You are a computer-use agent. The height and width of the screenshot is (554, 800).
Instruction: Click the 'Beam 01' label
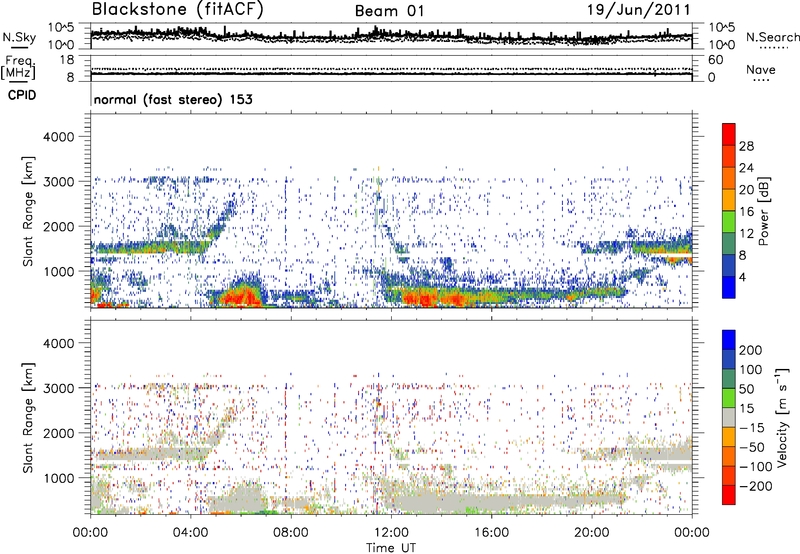(390, 11)
